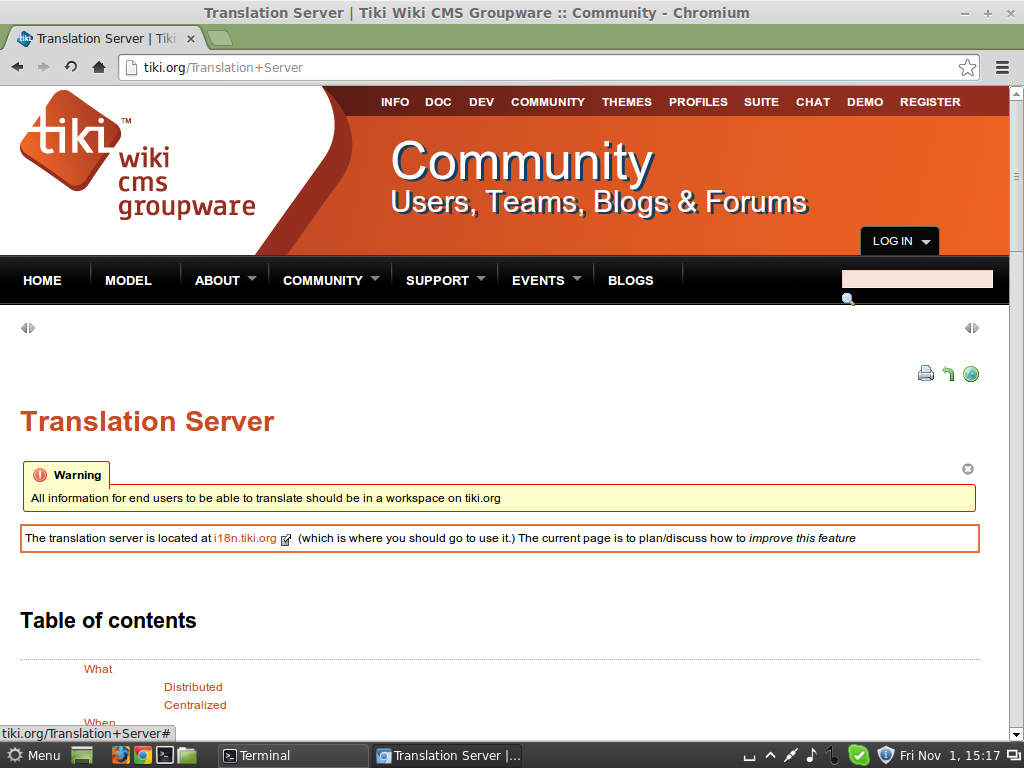Click DEV in the top bar
The width and height of the screenshot is (1024, 768).
[481, 102]
